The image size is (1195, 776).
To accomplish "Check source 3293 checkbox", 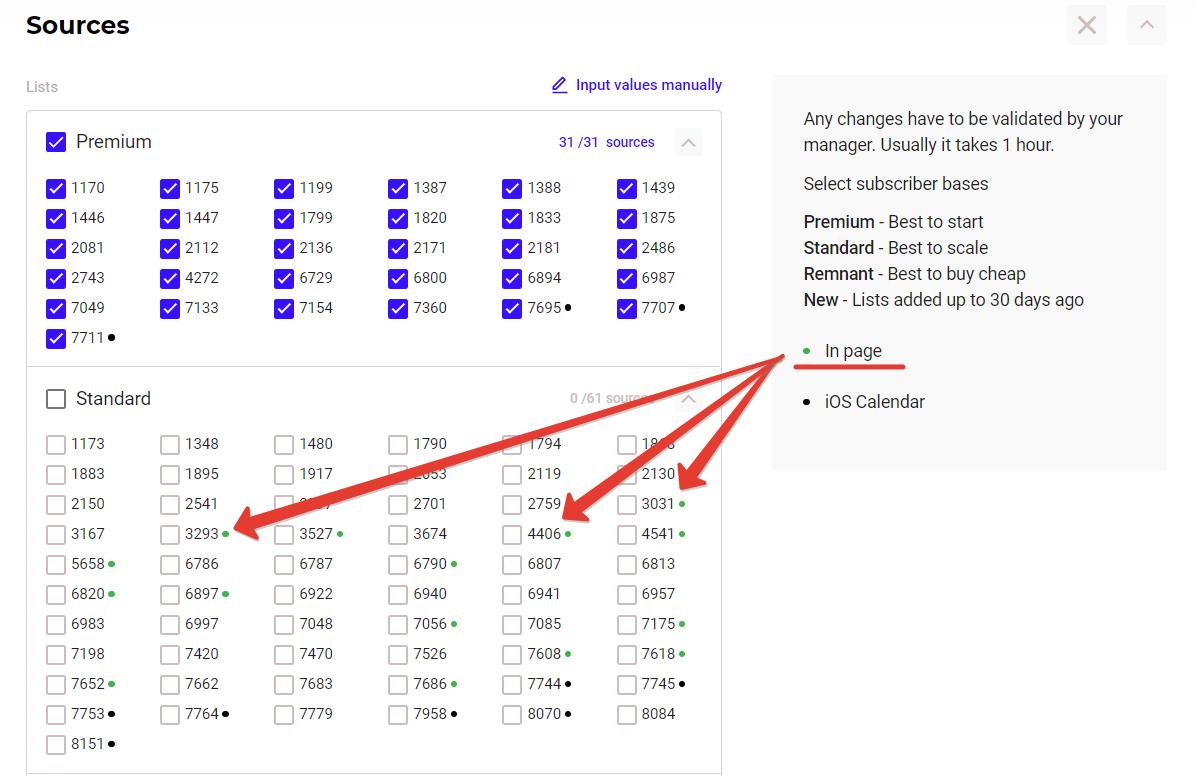I will point(170,534).
